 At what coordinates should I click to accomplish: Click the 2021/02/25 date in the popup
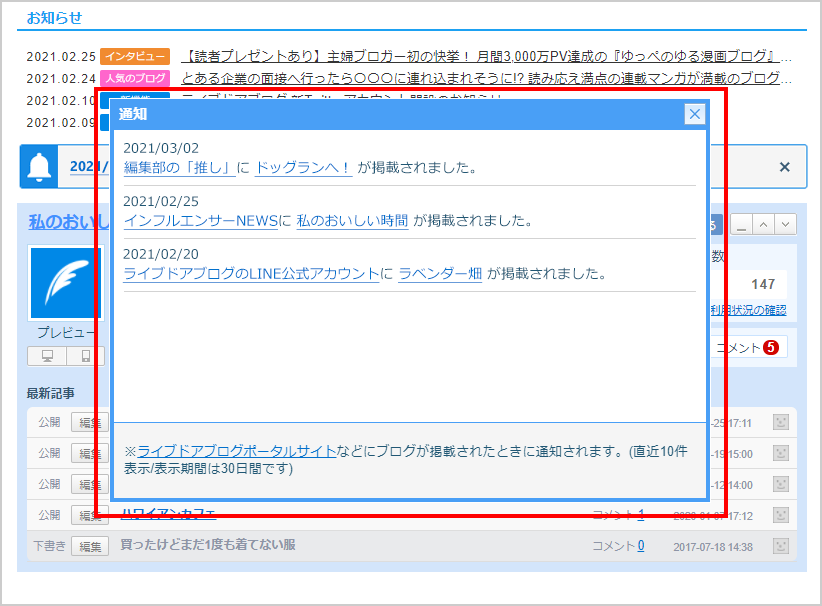tap(161, 201)
